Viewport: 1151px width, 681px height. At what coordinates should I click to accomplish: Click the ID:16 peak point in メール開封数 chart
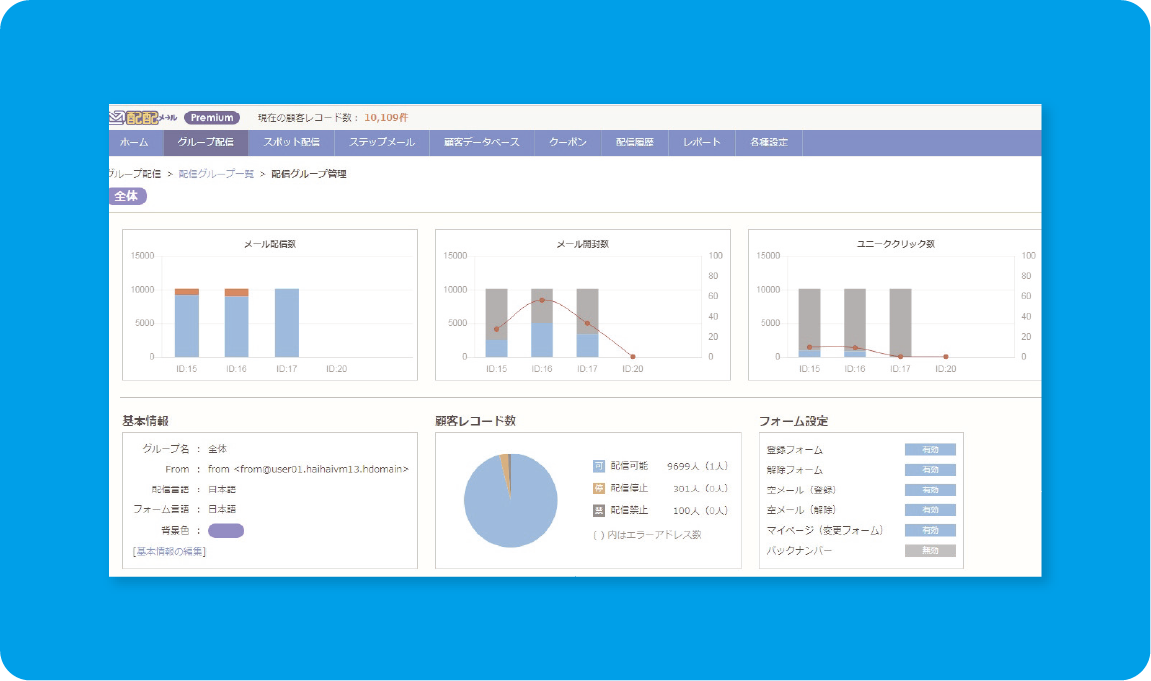point(542,300)
